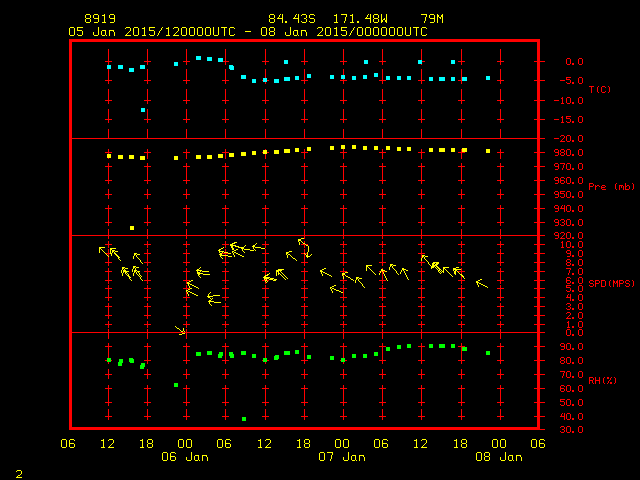Click the cyan temperature outlier below -10
Image resolution: width=640 pixels, height=480 pixels.
pos(144,110)
